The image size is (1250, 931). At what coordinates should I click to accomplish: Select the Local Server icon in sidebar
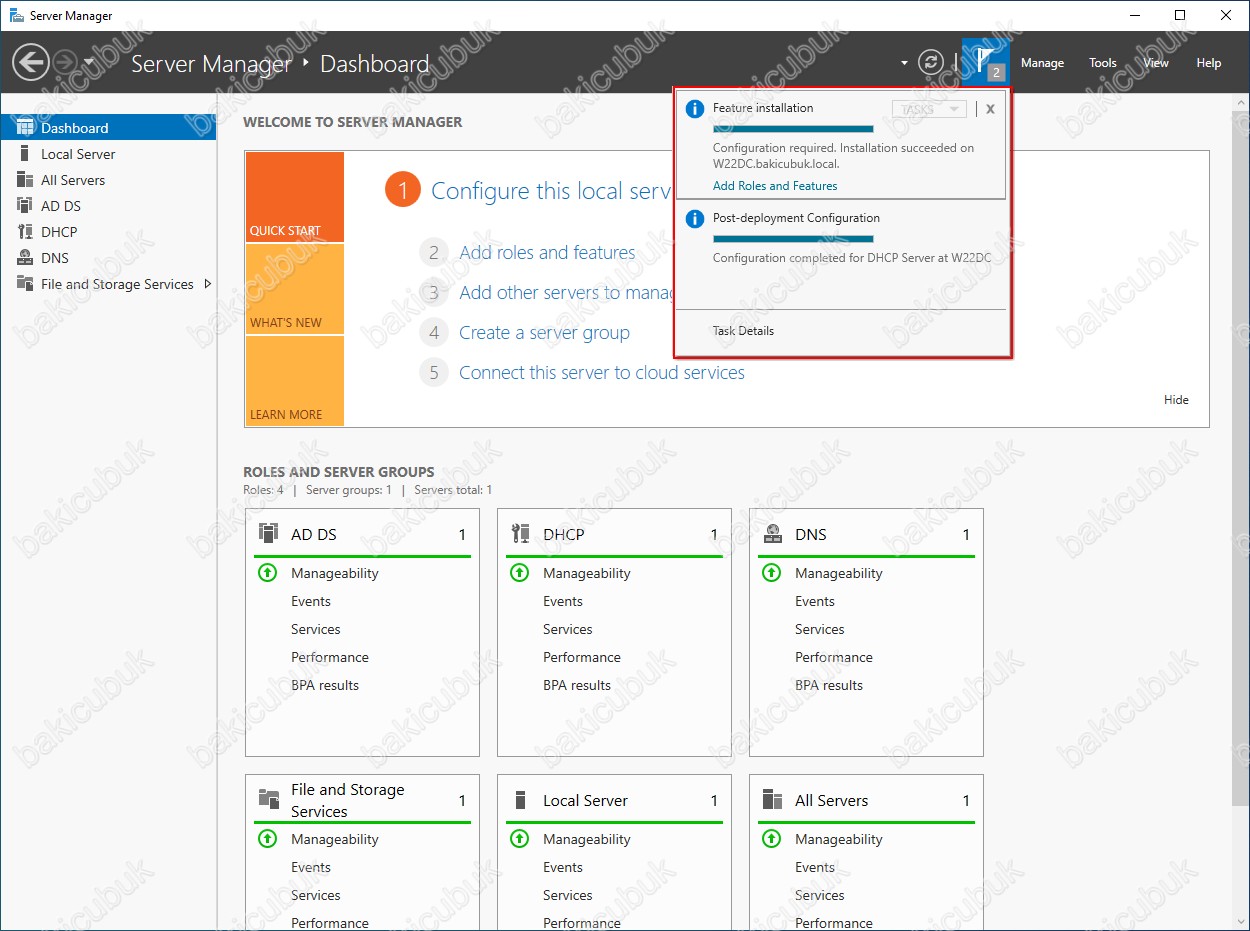(x=25, y=154)
